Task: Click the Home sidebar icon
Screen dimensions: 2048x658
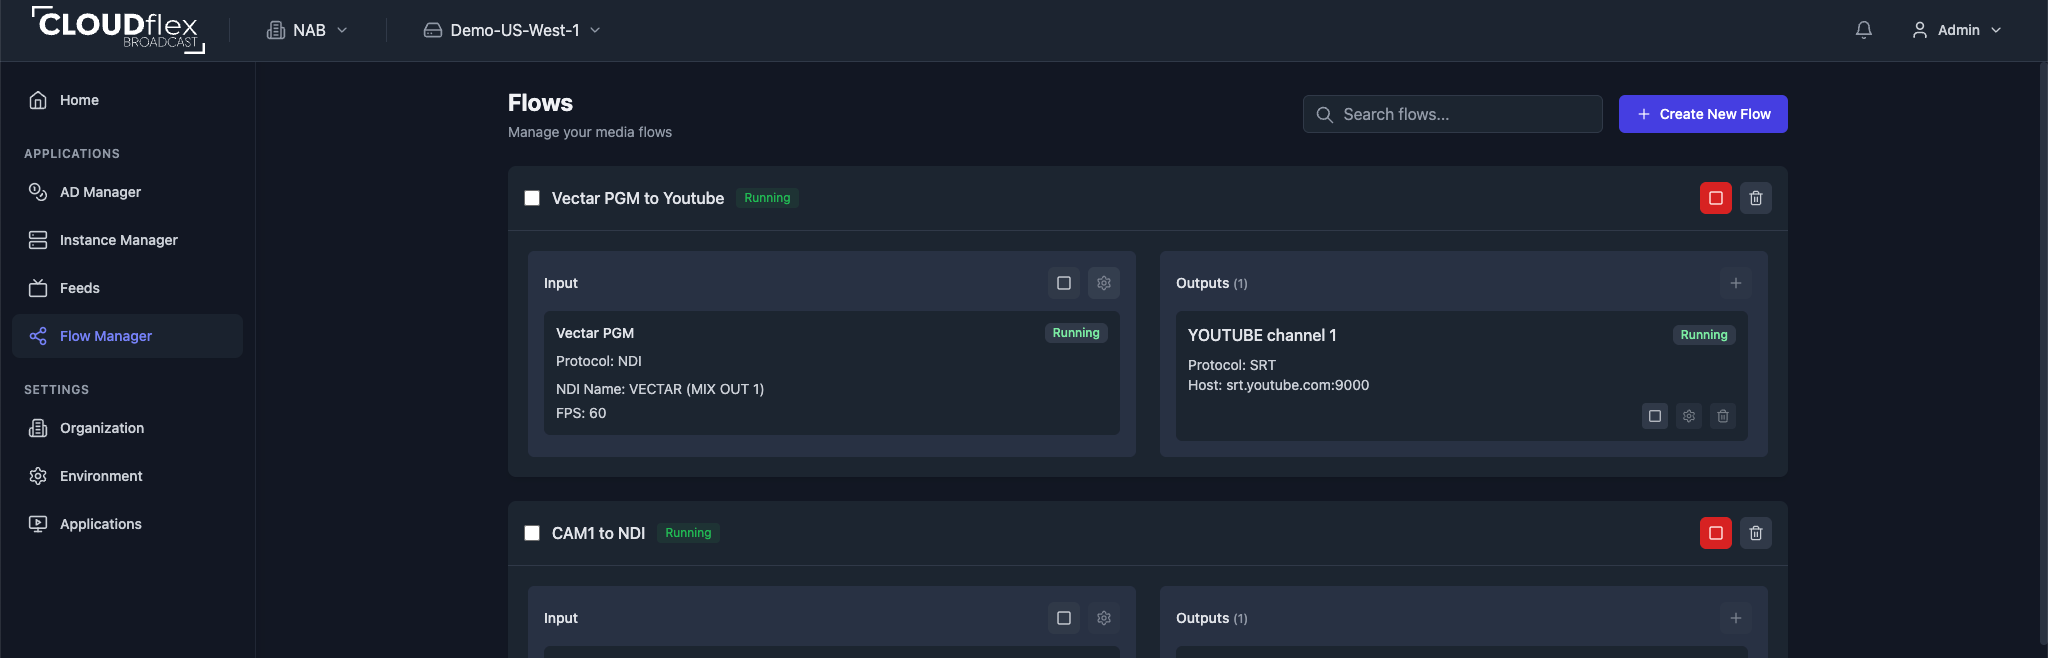Action: pyautogui.click(x=38, y=100)
